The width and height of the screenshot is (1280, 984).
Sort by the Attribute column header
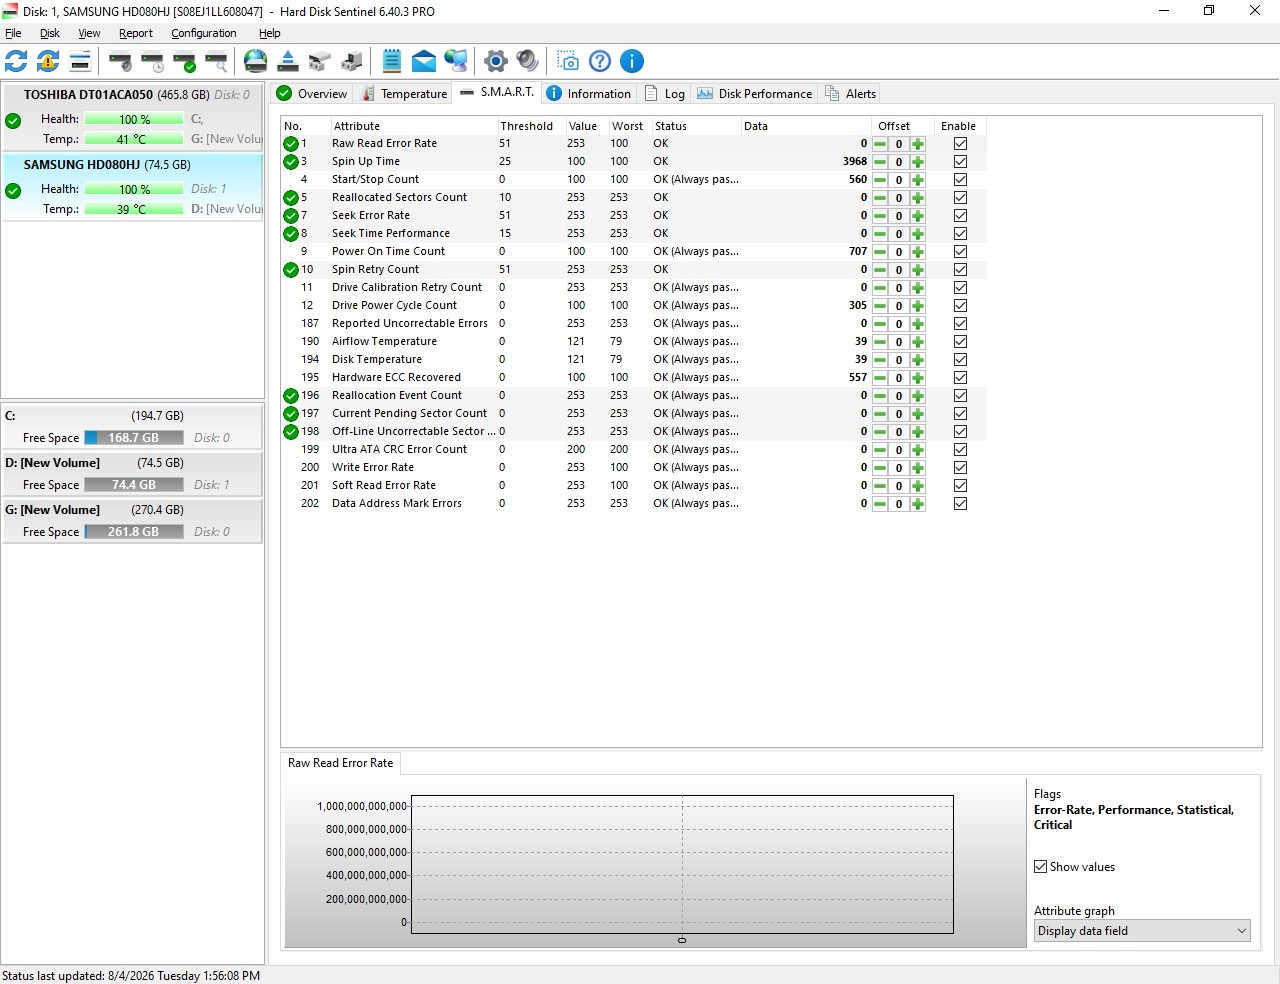413,126
